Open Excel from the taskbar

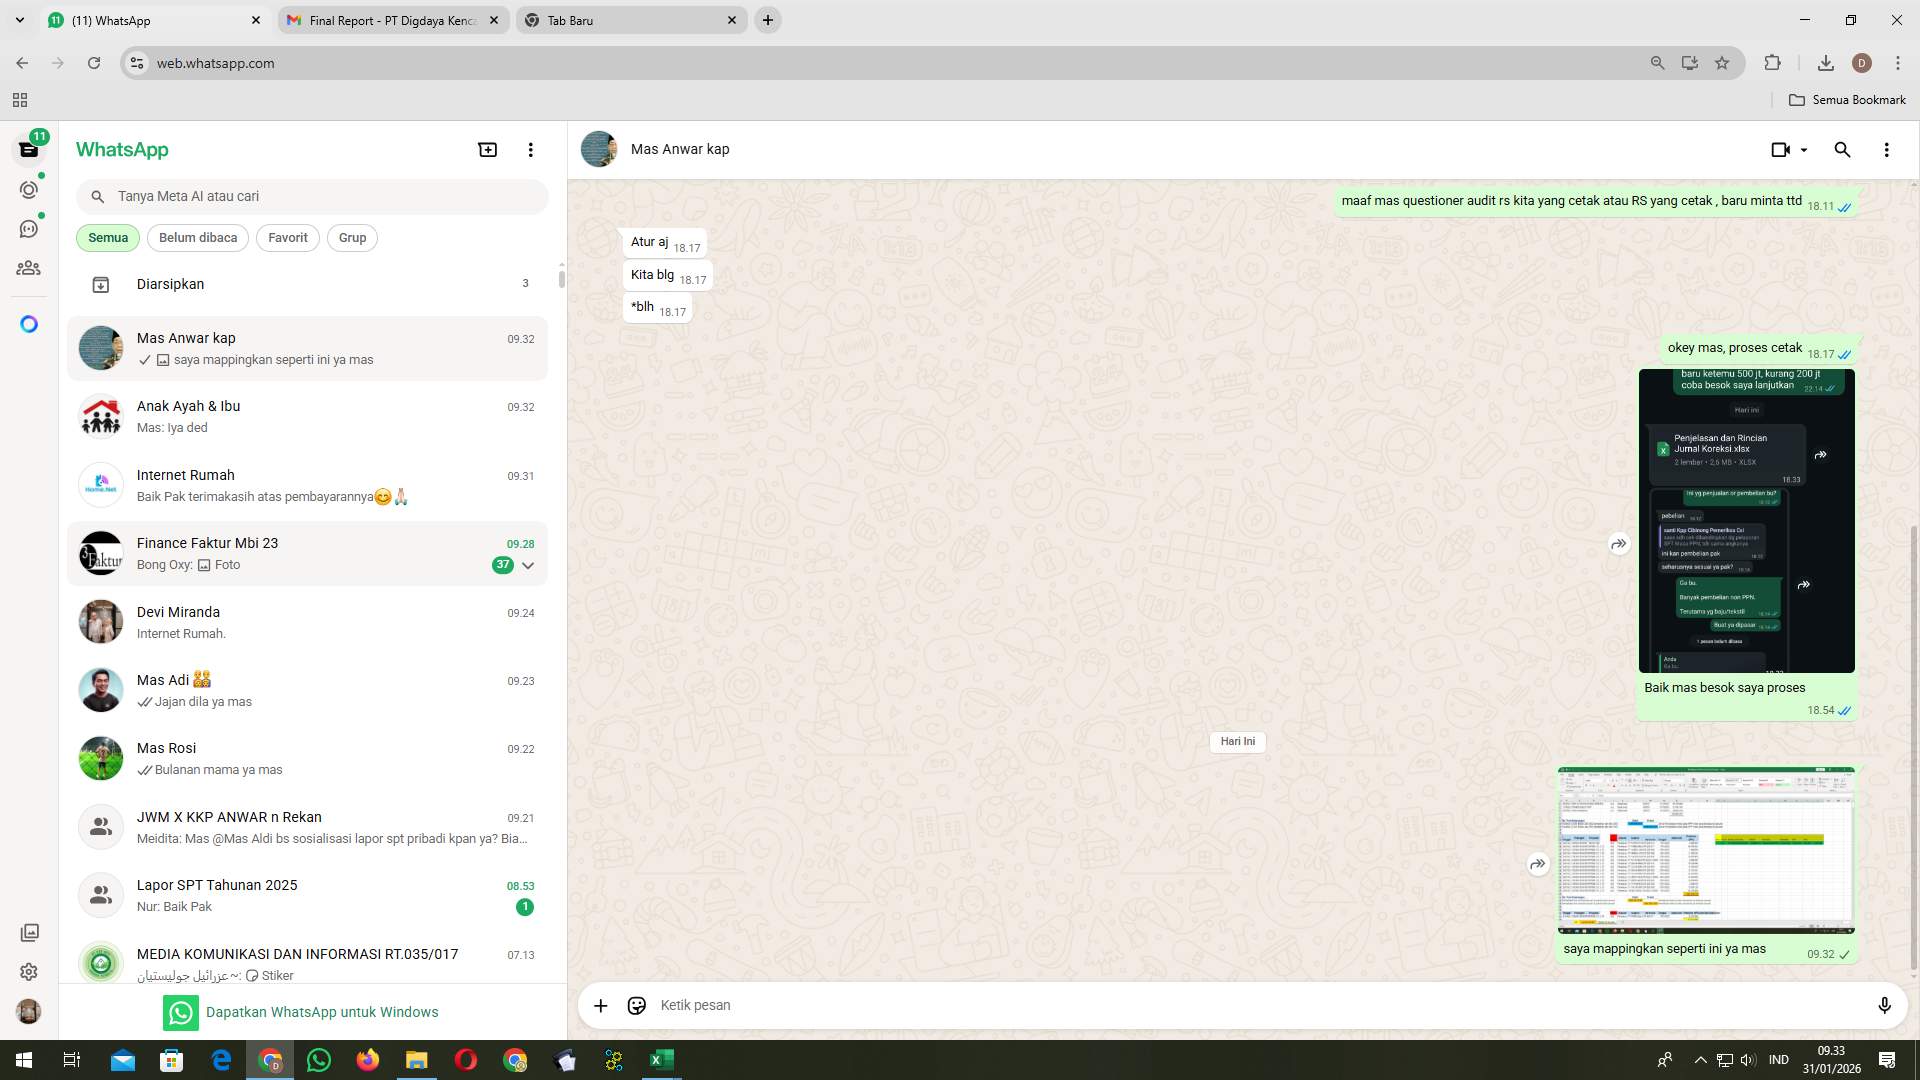660,1059
